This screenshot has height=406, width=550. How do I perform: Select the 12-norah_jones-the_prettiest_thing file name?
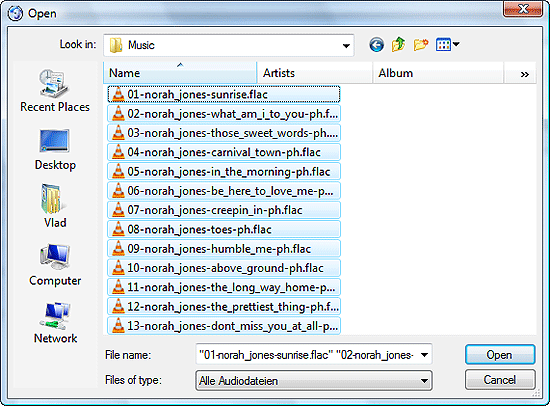[x=233, y=307]
